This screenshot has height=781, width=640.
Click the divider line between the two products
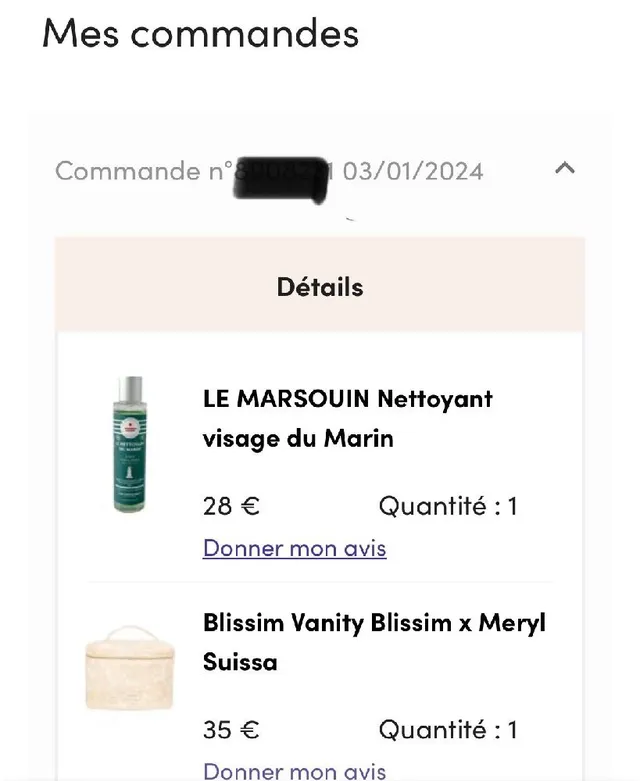point(320,582)
